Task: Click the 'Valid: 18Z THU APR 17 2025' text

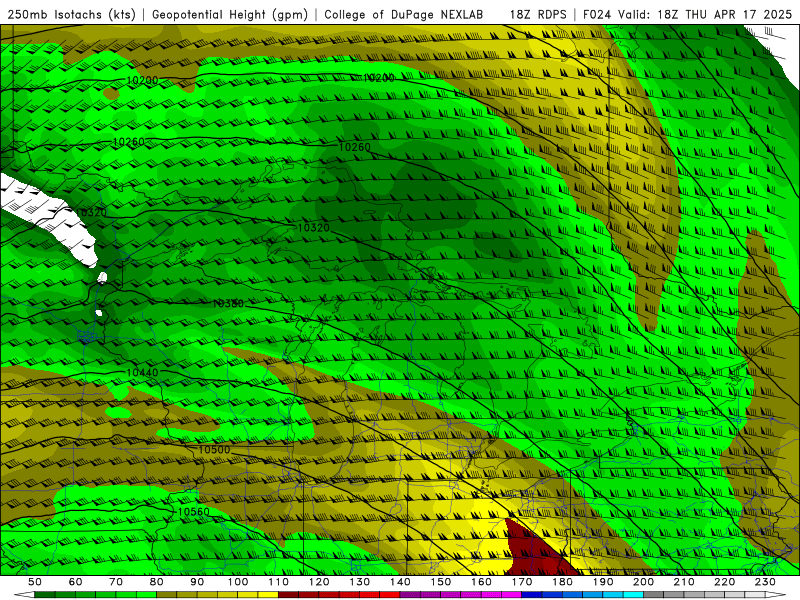Action: point(705,15)
